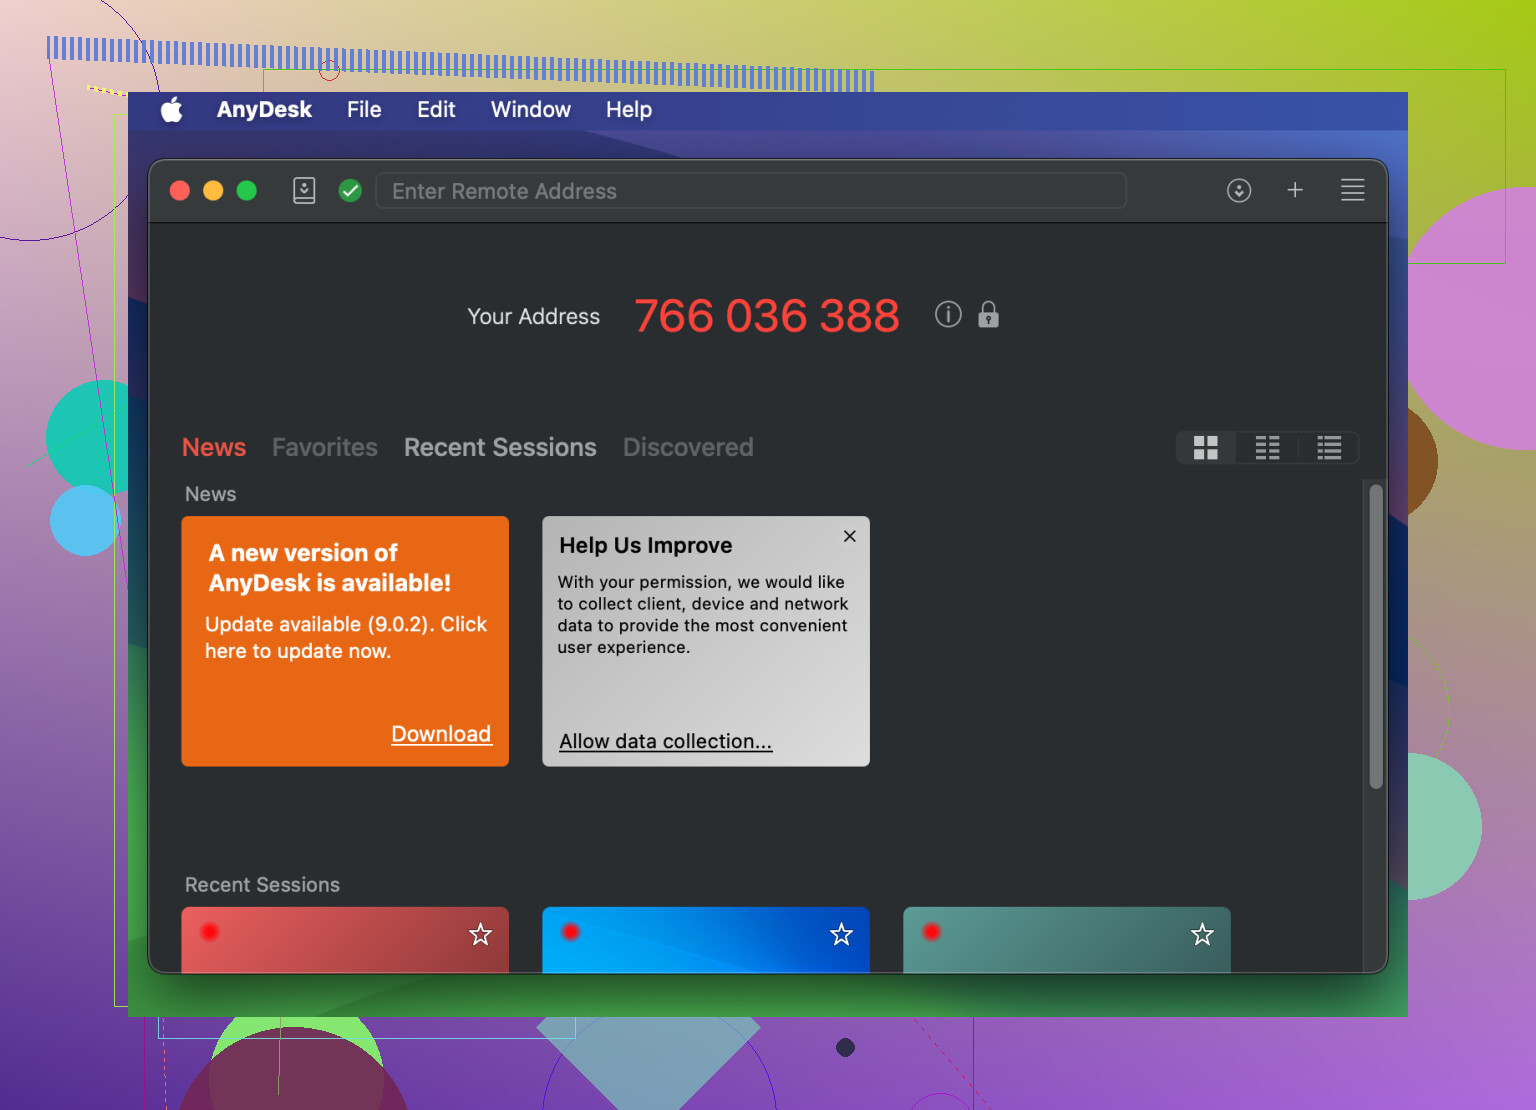Open a new tab with plus icon
The height and width of the screenshot is (1110, 1536).
pos(1295,189)
